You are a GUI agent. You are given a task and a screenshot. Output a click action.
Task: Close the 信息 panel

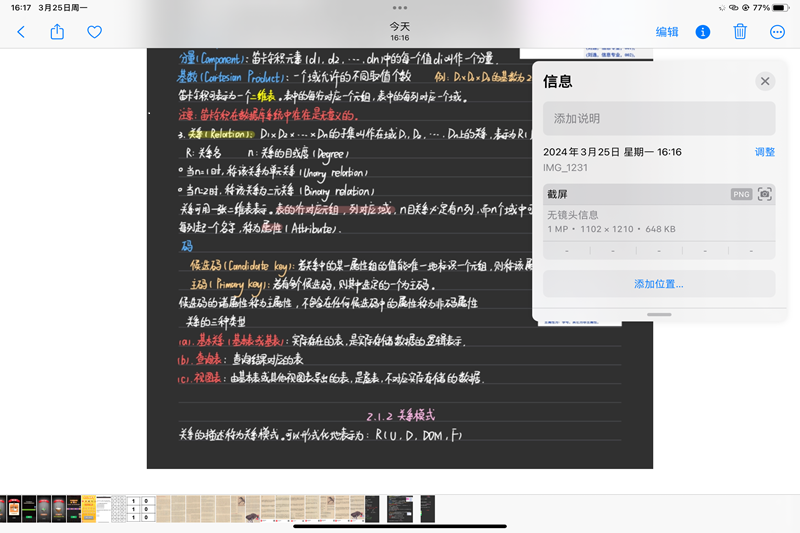[x=765, y=82]
